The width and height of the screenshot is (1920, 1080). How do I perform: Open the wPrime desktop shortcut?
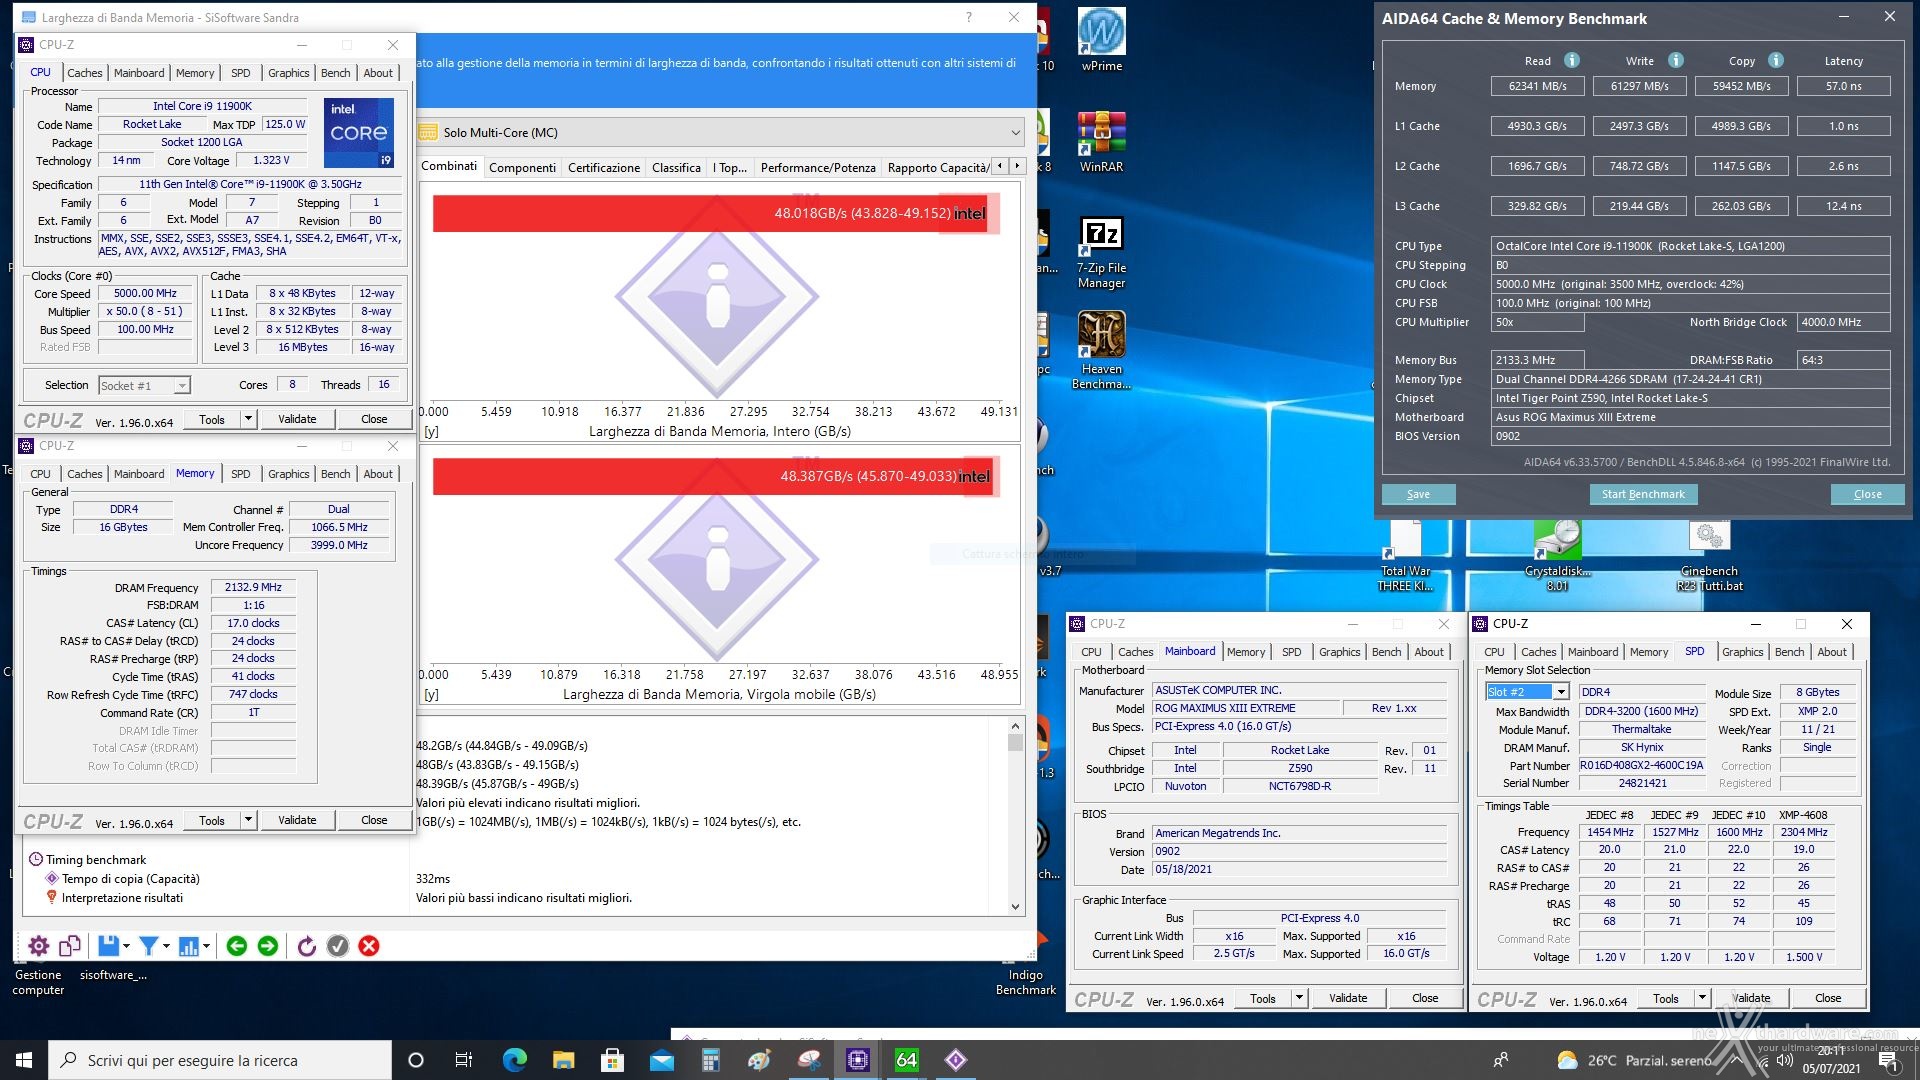tap(1101, 40)
